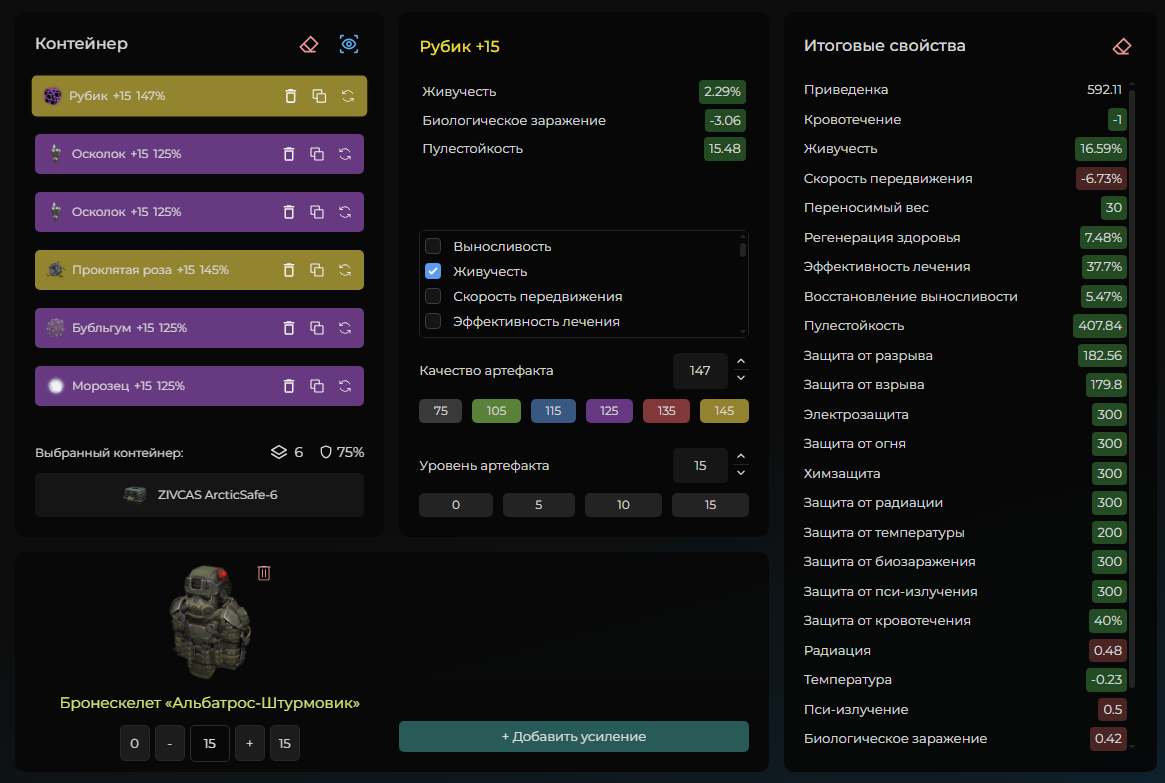The image size is (1165, 783).
Task: Delete the Бубльгум +15 artifact
Action: click(289, 328)
